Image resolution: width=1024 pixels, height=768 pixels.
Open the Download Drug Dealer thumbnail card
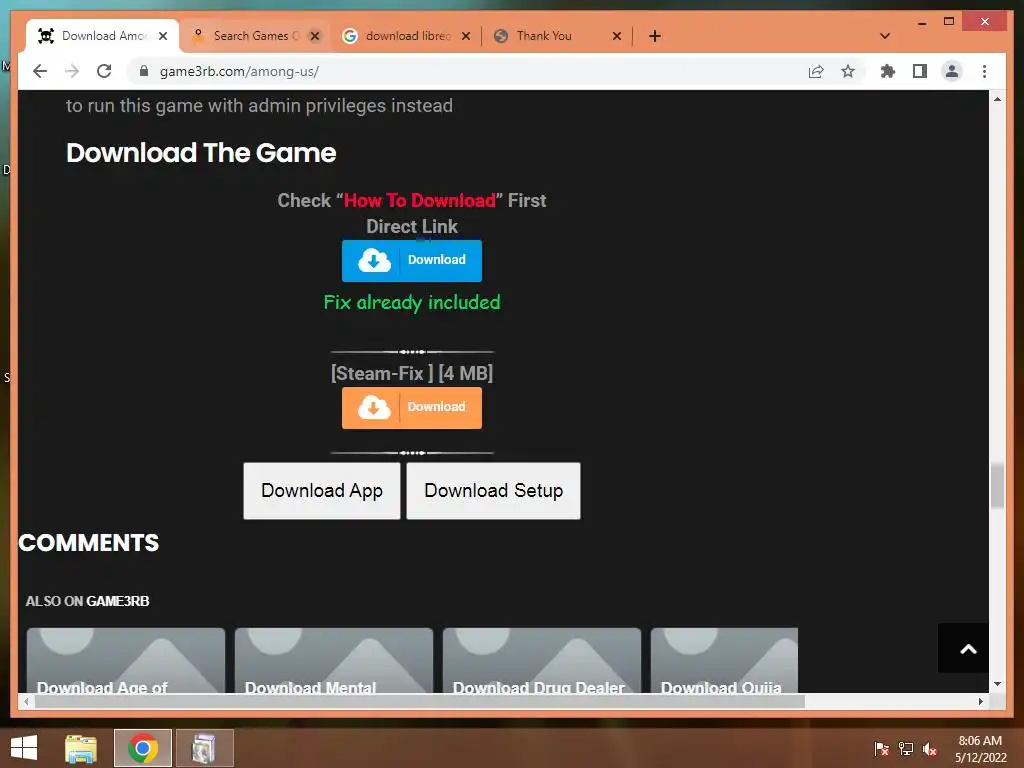coord(541,660)
